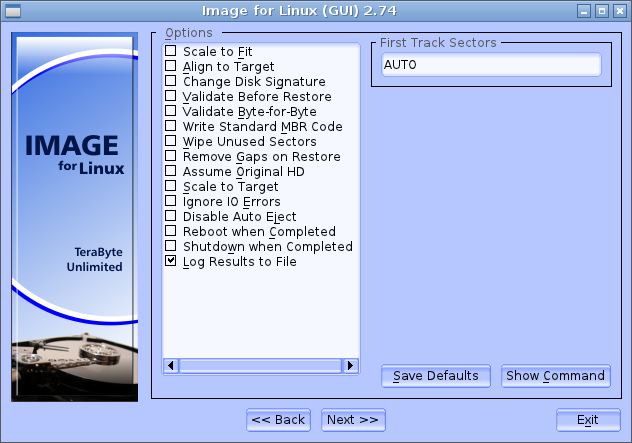Proceed with the Next >> button

(353, 420)
